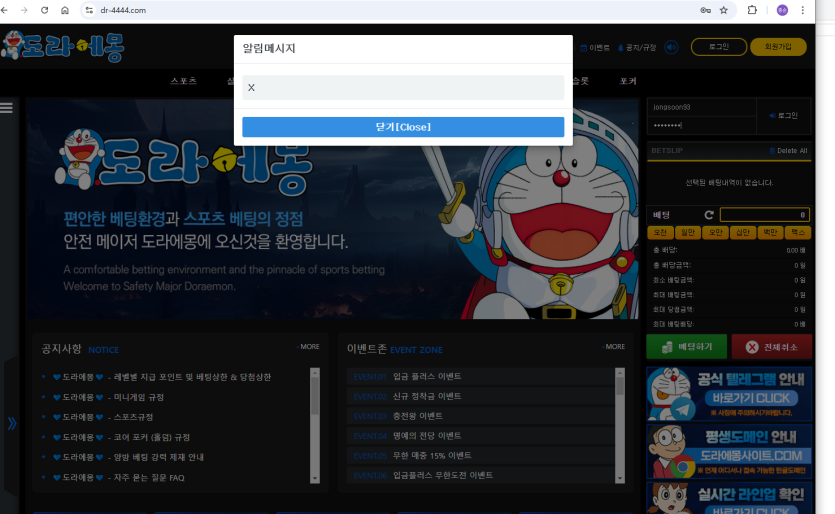This screenshot has width=835, height=514.
Task: Open notice 양방 베팅 강력 제재 안내
Action: click(x=128, y=458)
